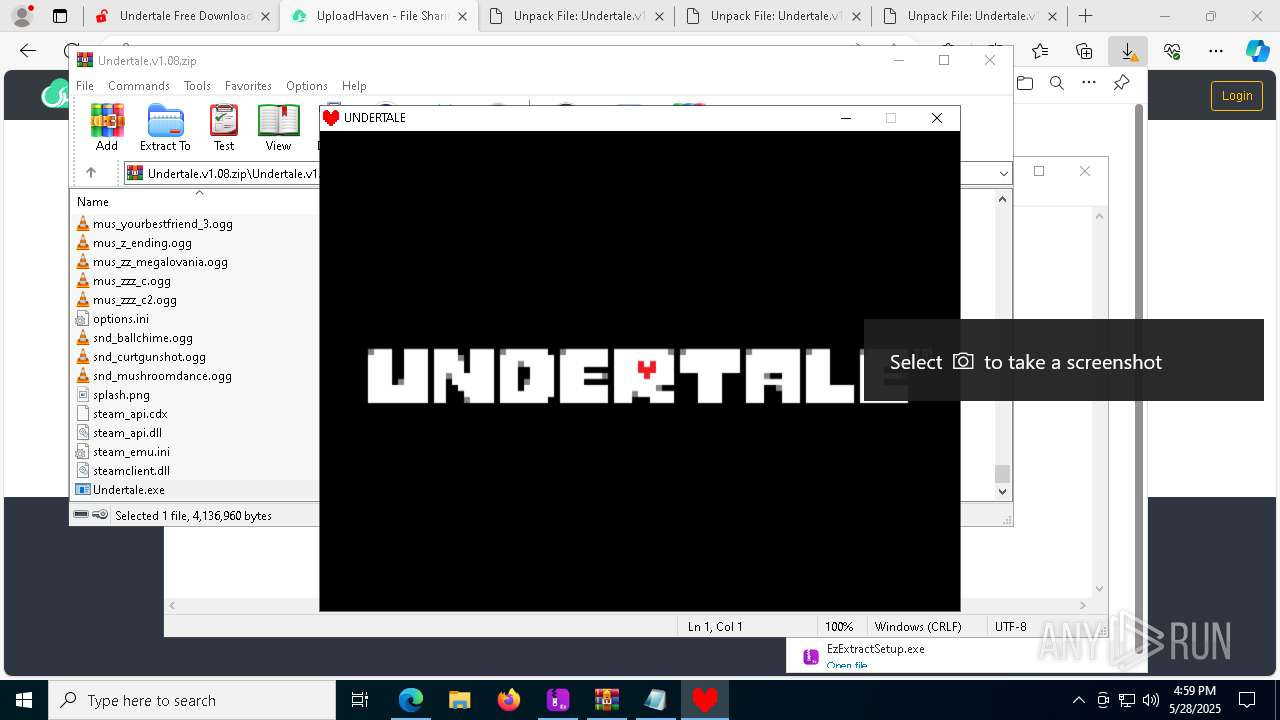Click the Windows Start button
This screenshot has width=1280, height=720.
[23, 700]
